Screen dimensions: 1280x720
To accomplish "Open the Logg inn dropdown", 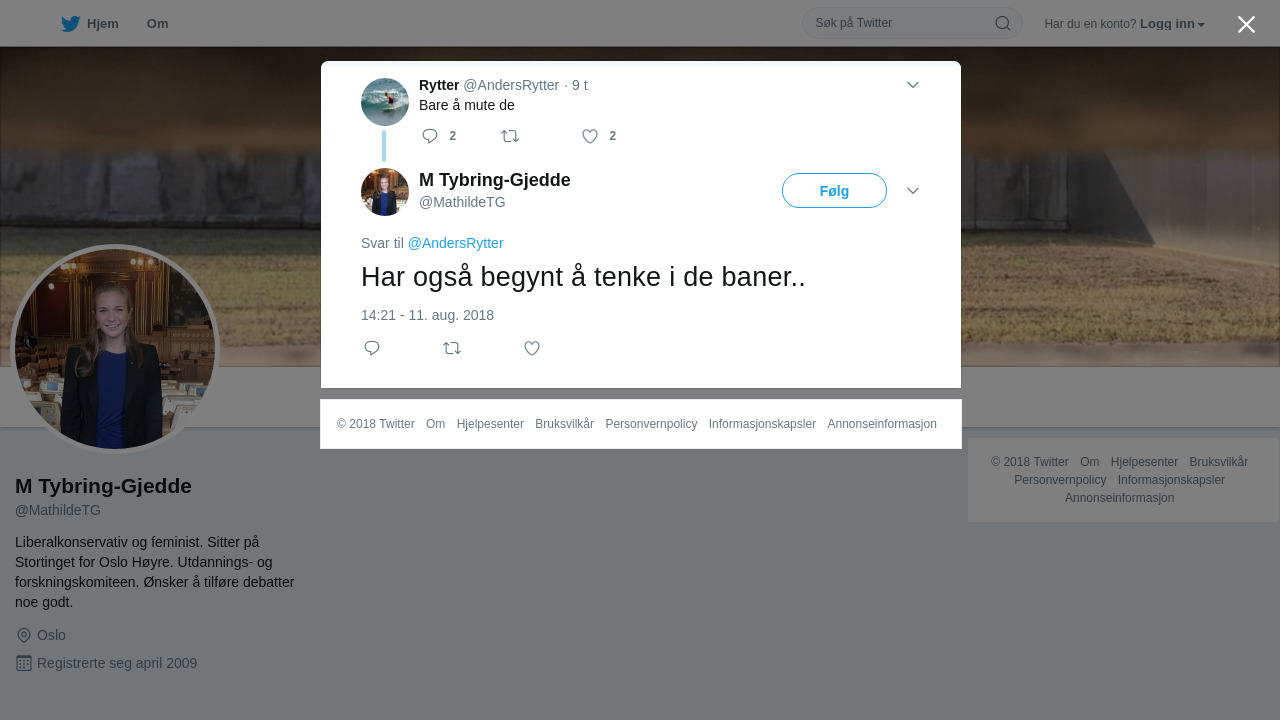I will tap(1172, 24).
